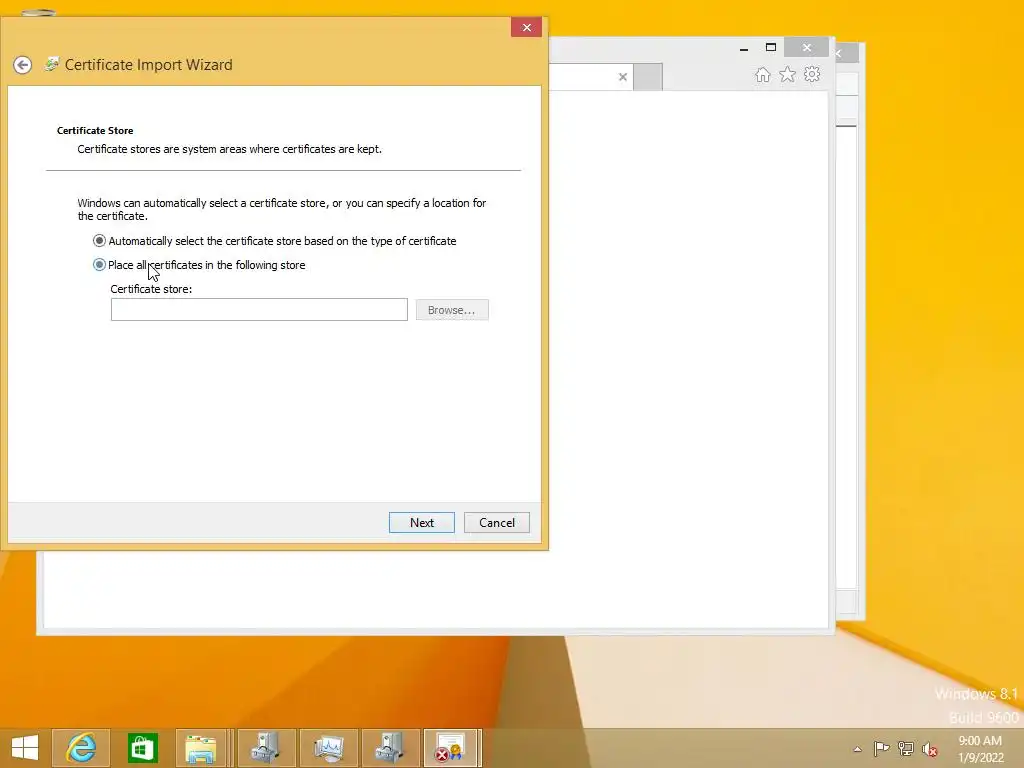Close the Internet Explorer window

[807, 47]
